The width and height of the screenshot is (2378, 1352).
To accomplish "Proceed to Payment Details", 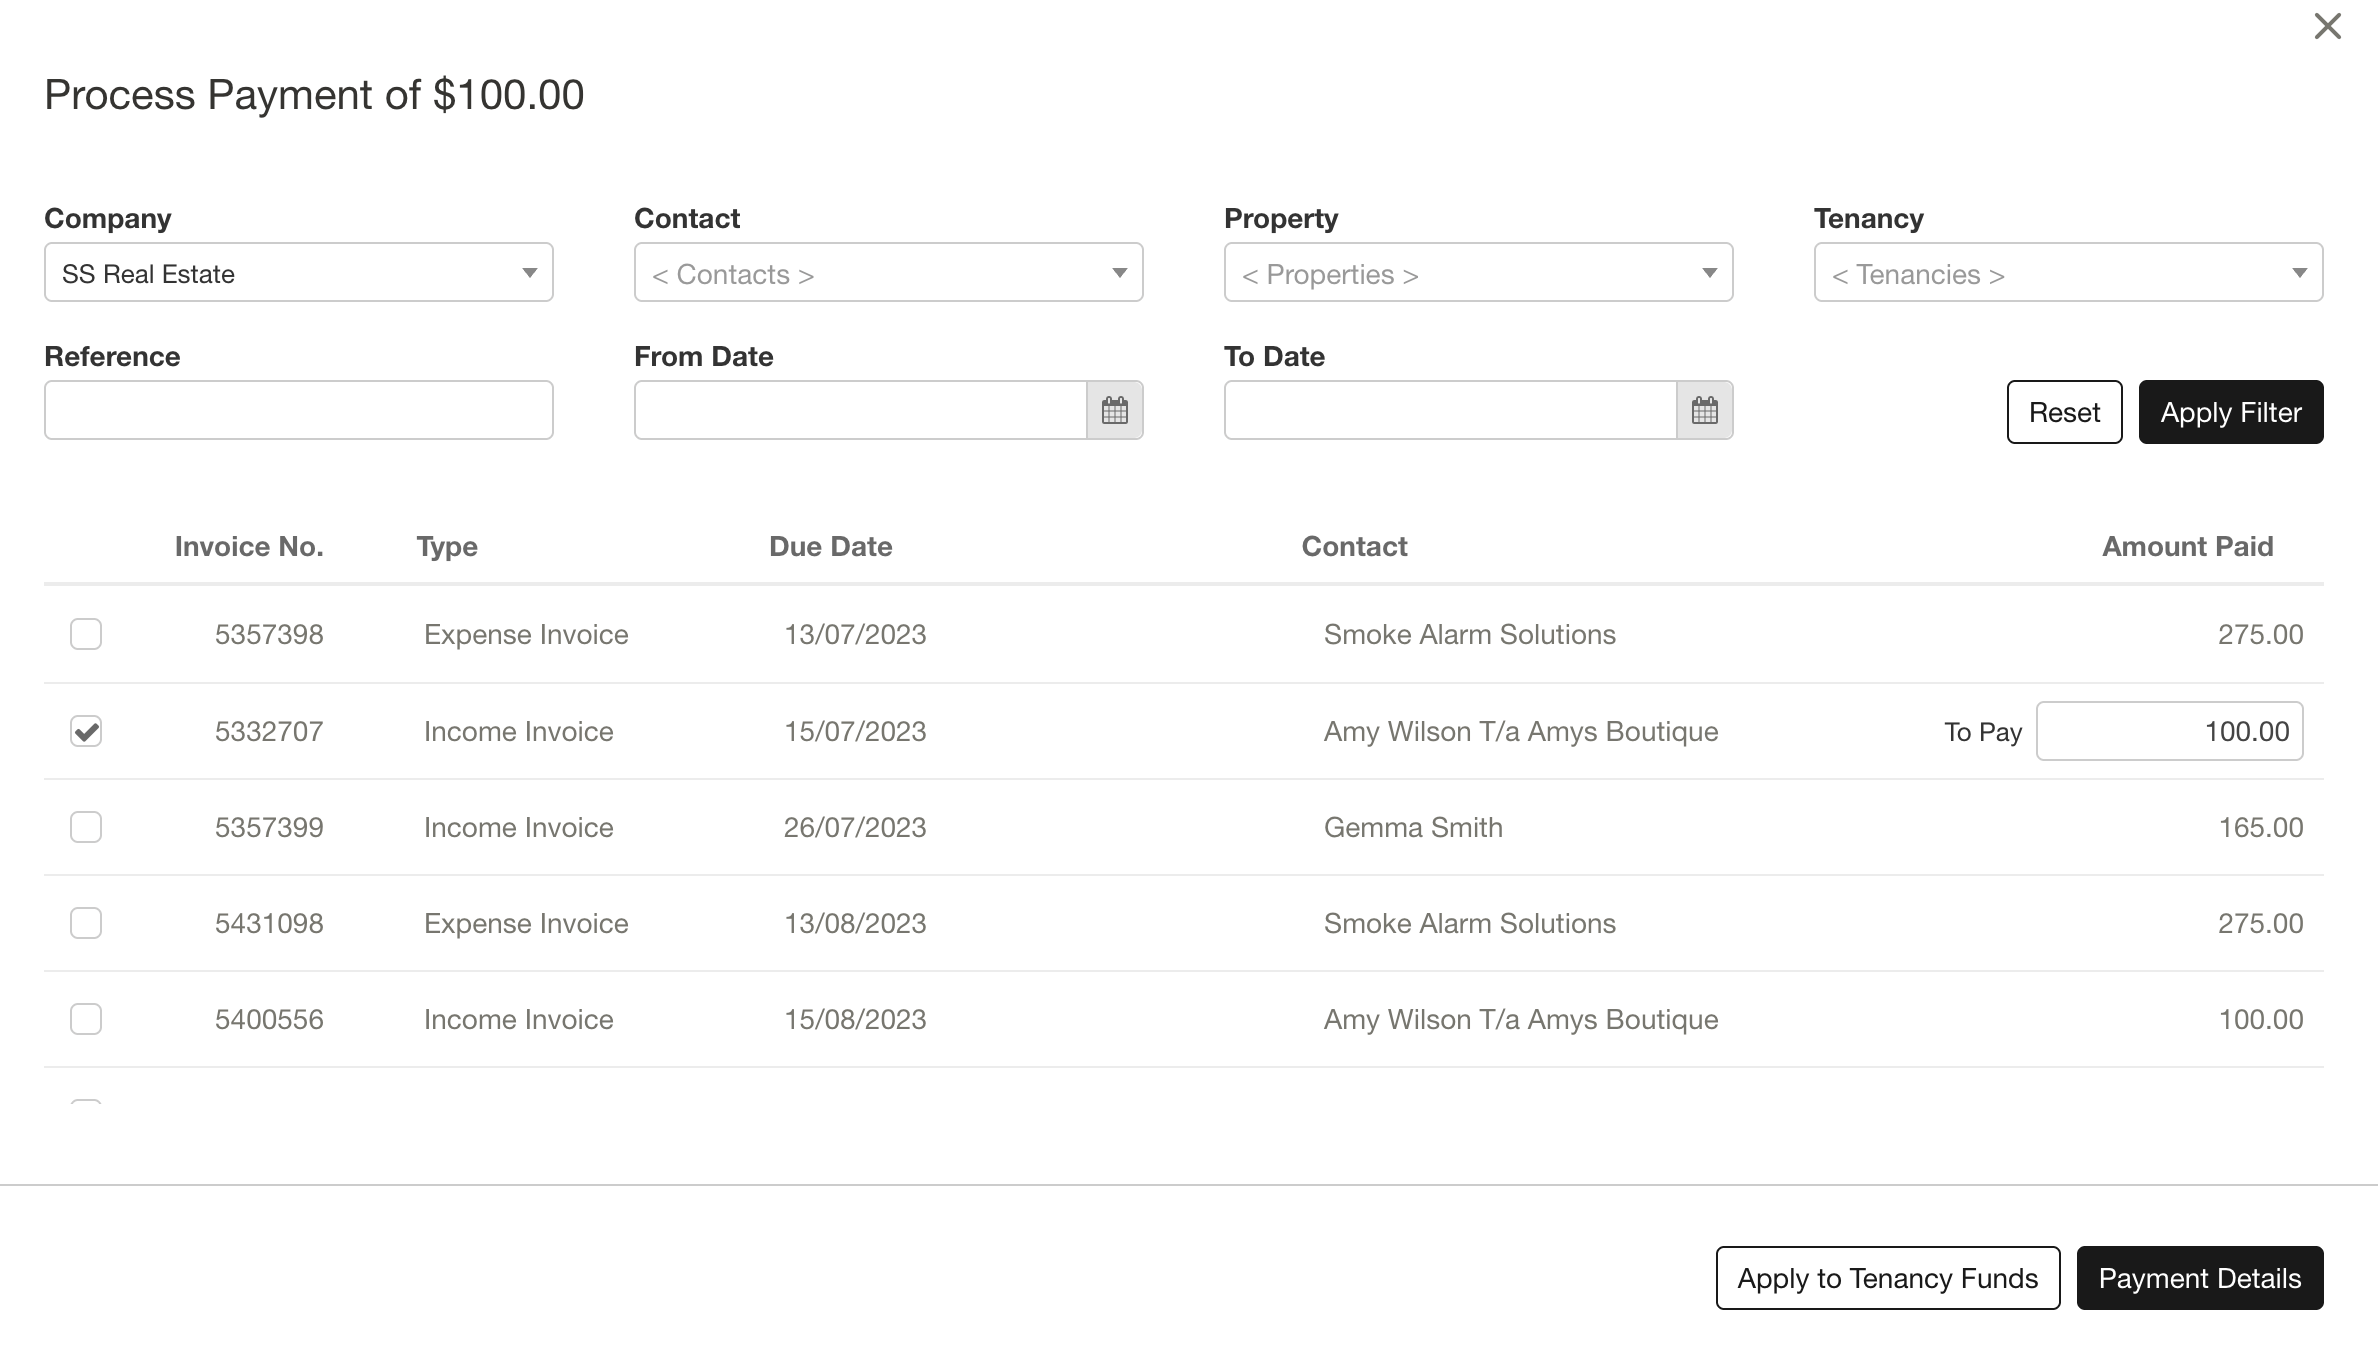I will [2199, 1278].
